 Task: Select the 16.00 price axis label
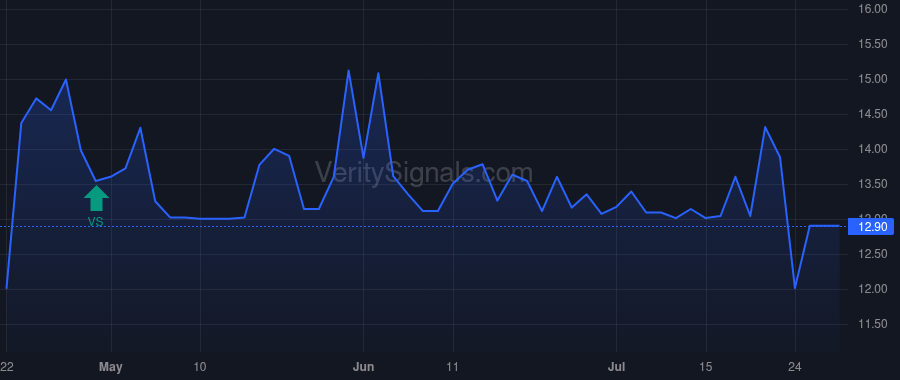872,9
